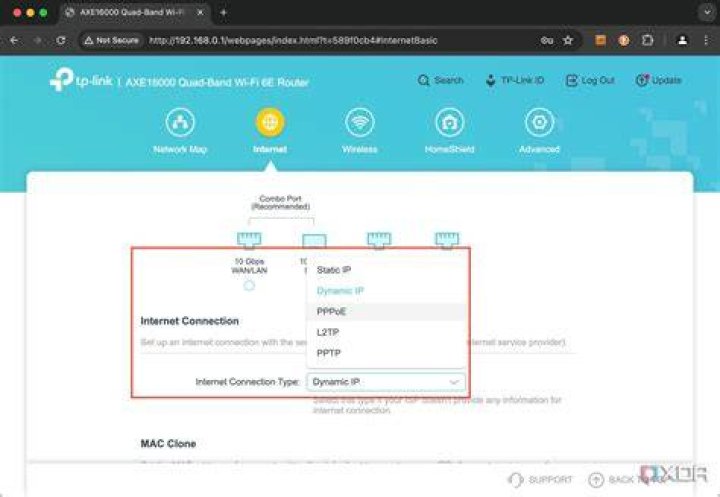Screen dimensions: 720x497
Task: Choose L2TP from connection list
Action: coord(386,332)
